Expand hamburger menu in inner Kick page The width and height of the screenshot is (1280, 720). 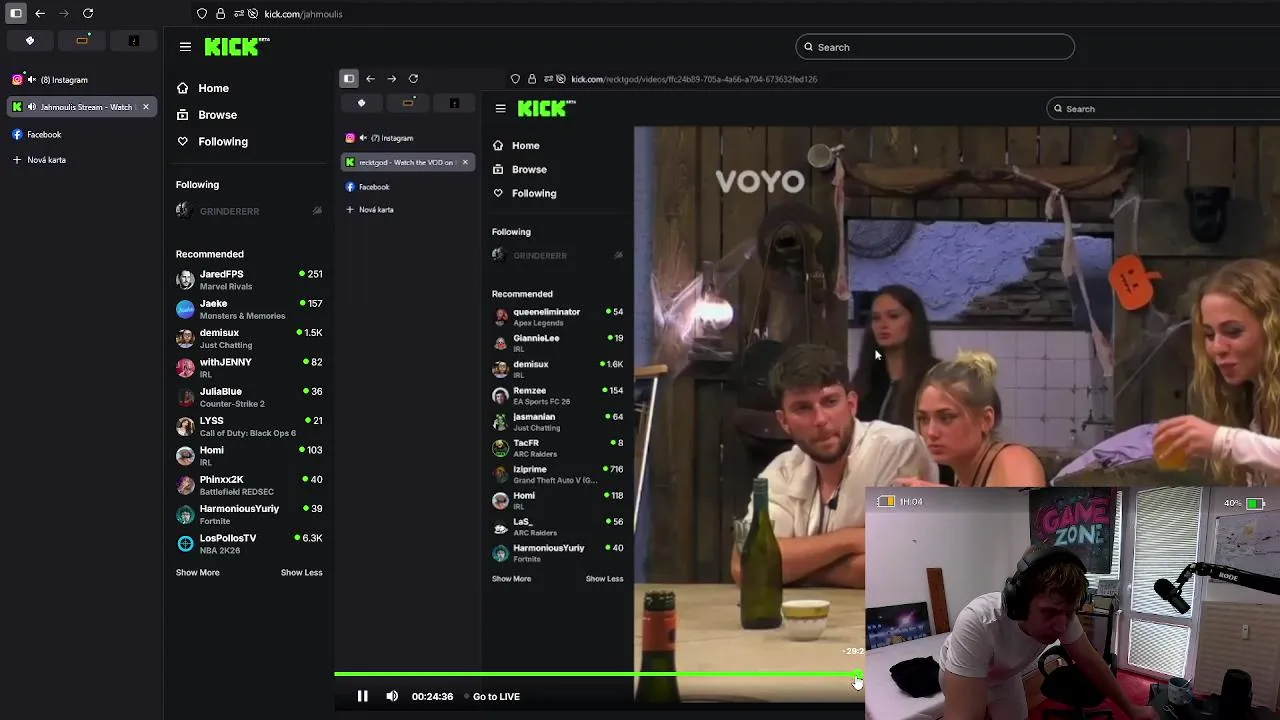coord(500,108)
